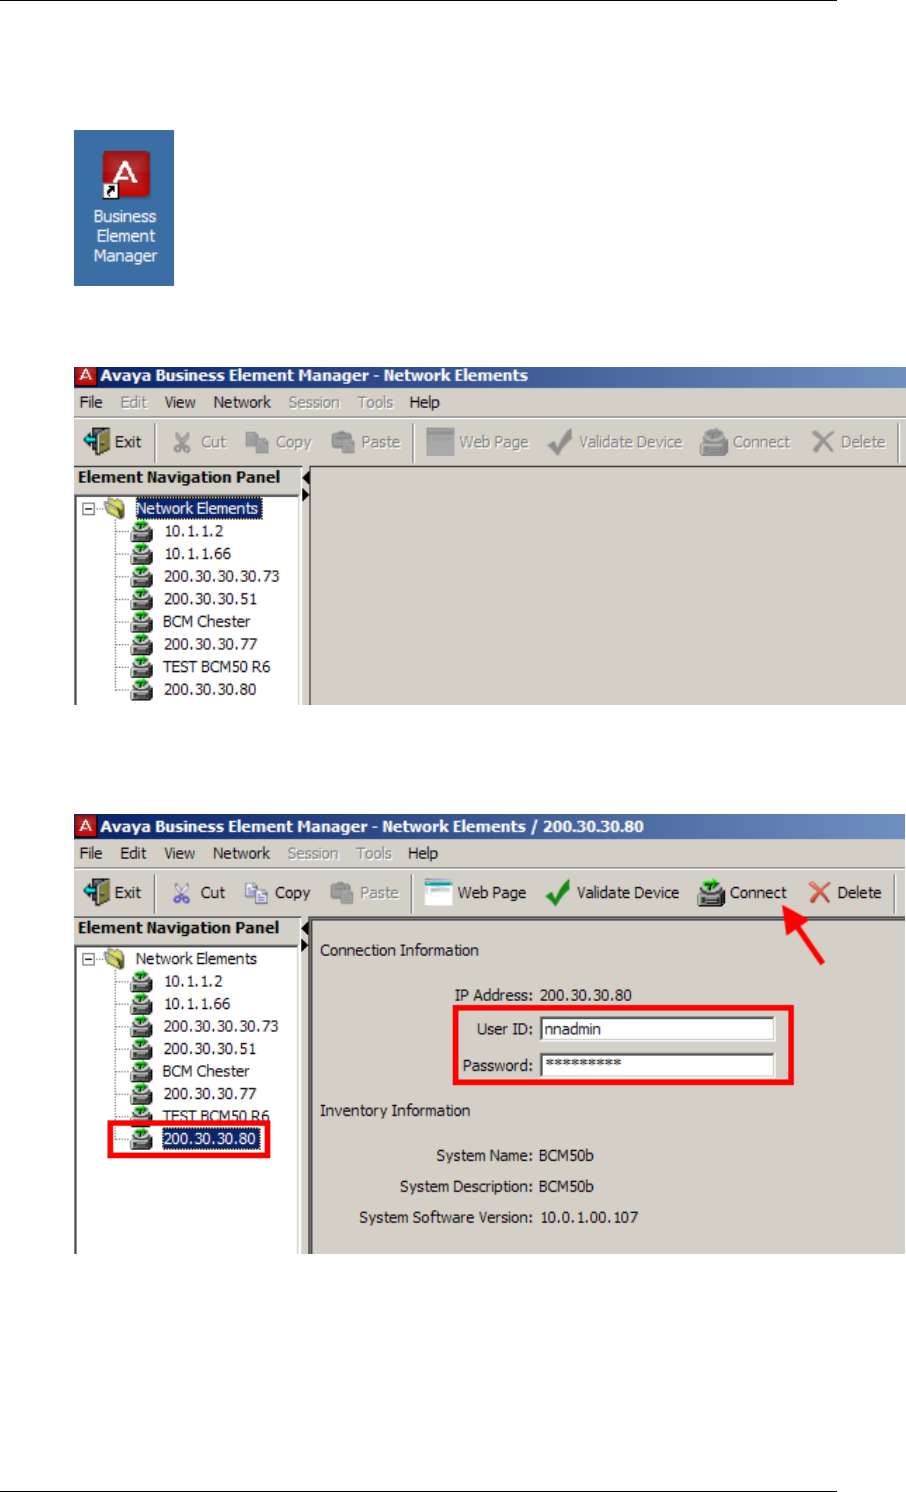This screenshot has width=906, height=1492.
Task: Open View menu in lower window
Action: 179,853
